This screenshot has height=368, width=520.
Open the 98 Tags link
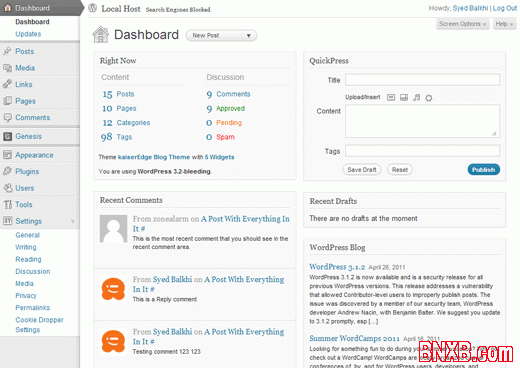(116, 137)
